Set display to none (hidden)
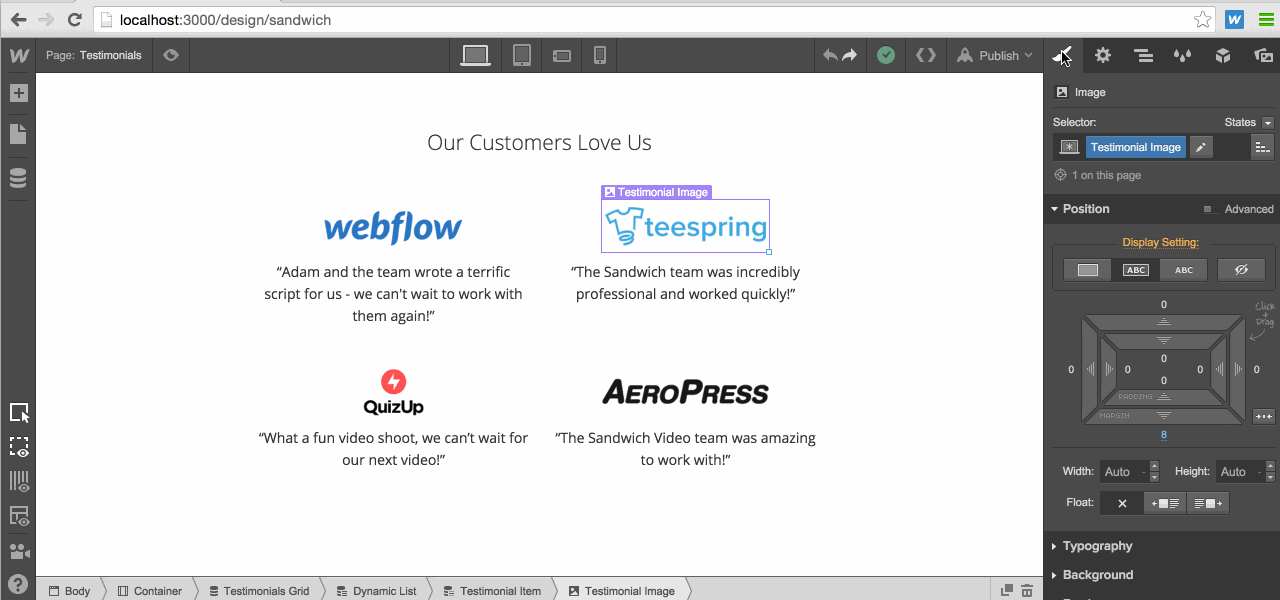 click(x=1241, y=270)
